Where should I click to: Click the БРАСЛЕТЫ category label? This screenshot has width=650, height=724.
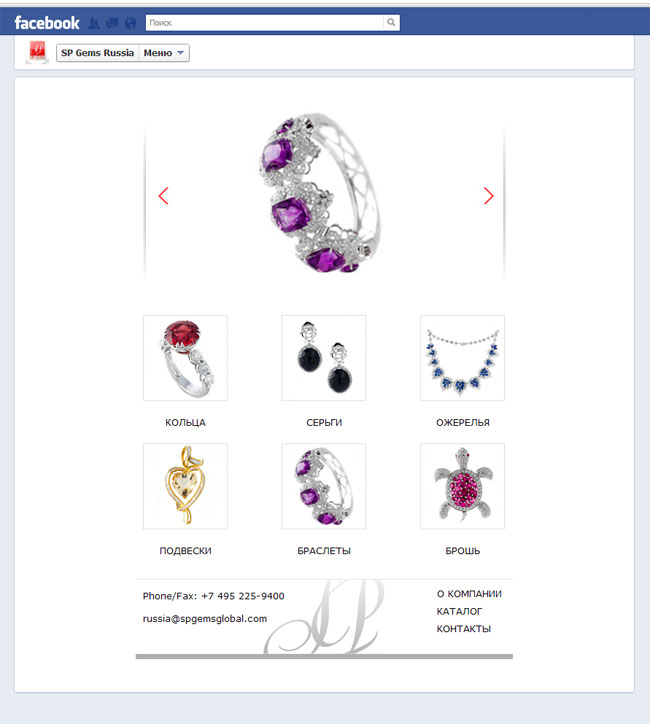[x=324, y=551]
